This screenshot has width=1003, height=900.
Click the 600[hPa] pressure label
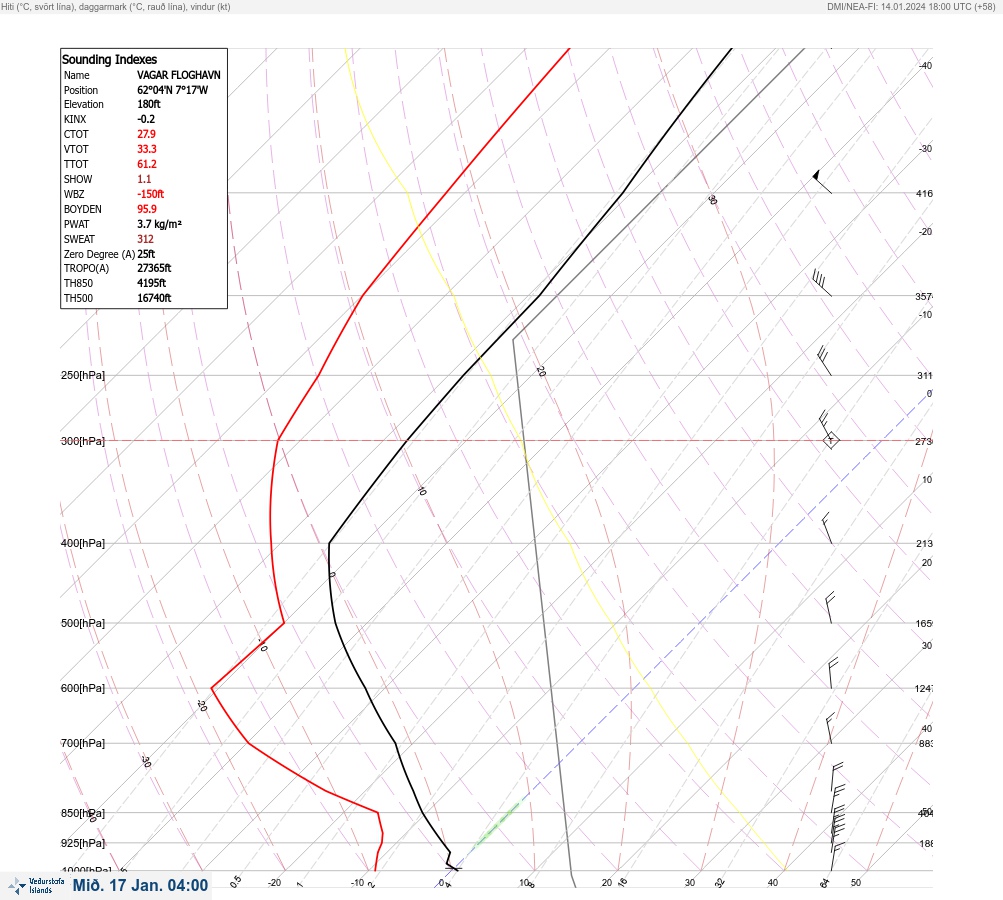tap(83, 688)
